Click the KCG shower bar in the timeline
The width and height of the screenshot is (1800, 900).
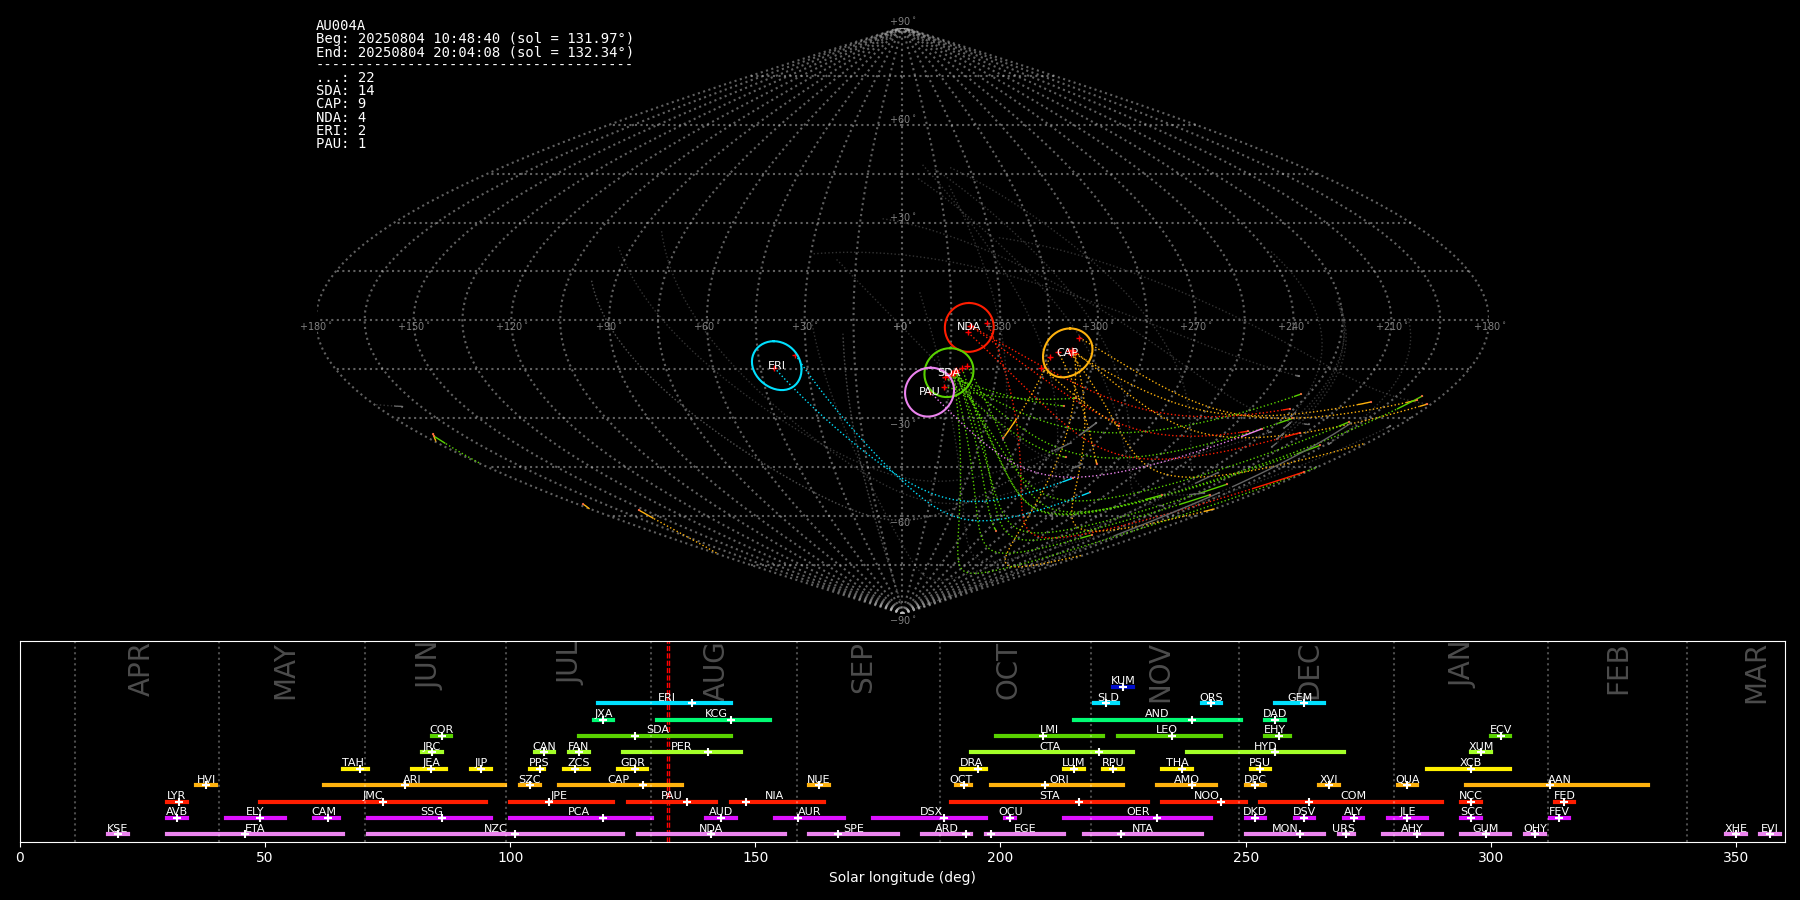click(713, 719)
